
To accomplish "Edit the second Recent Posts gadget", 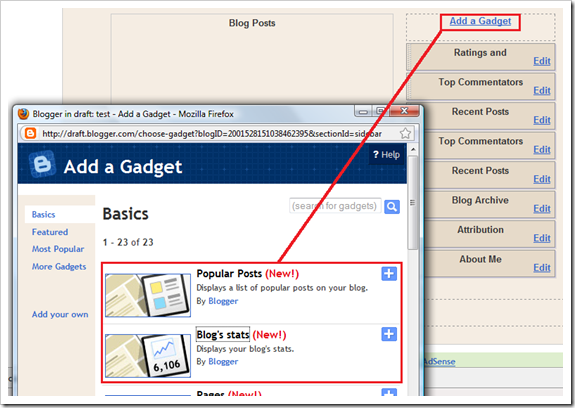I will click(542, 179).
